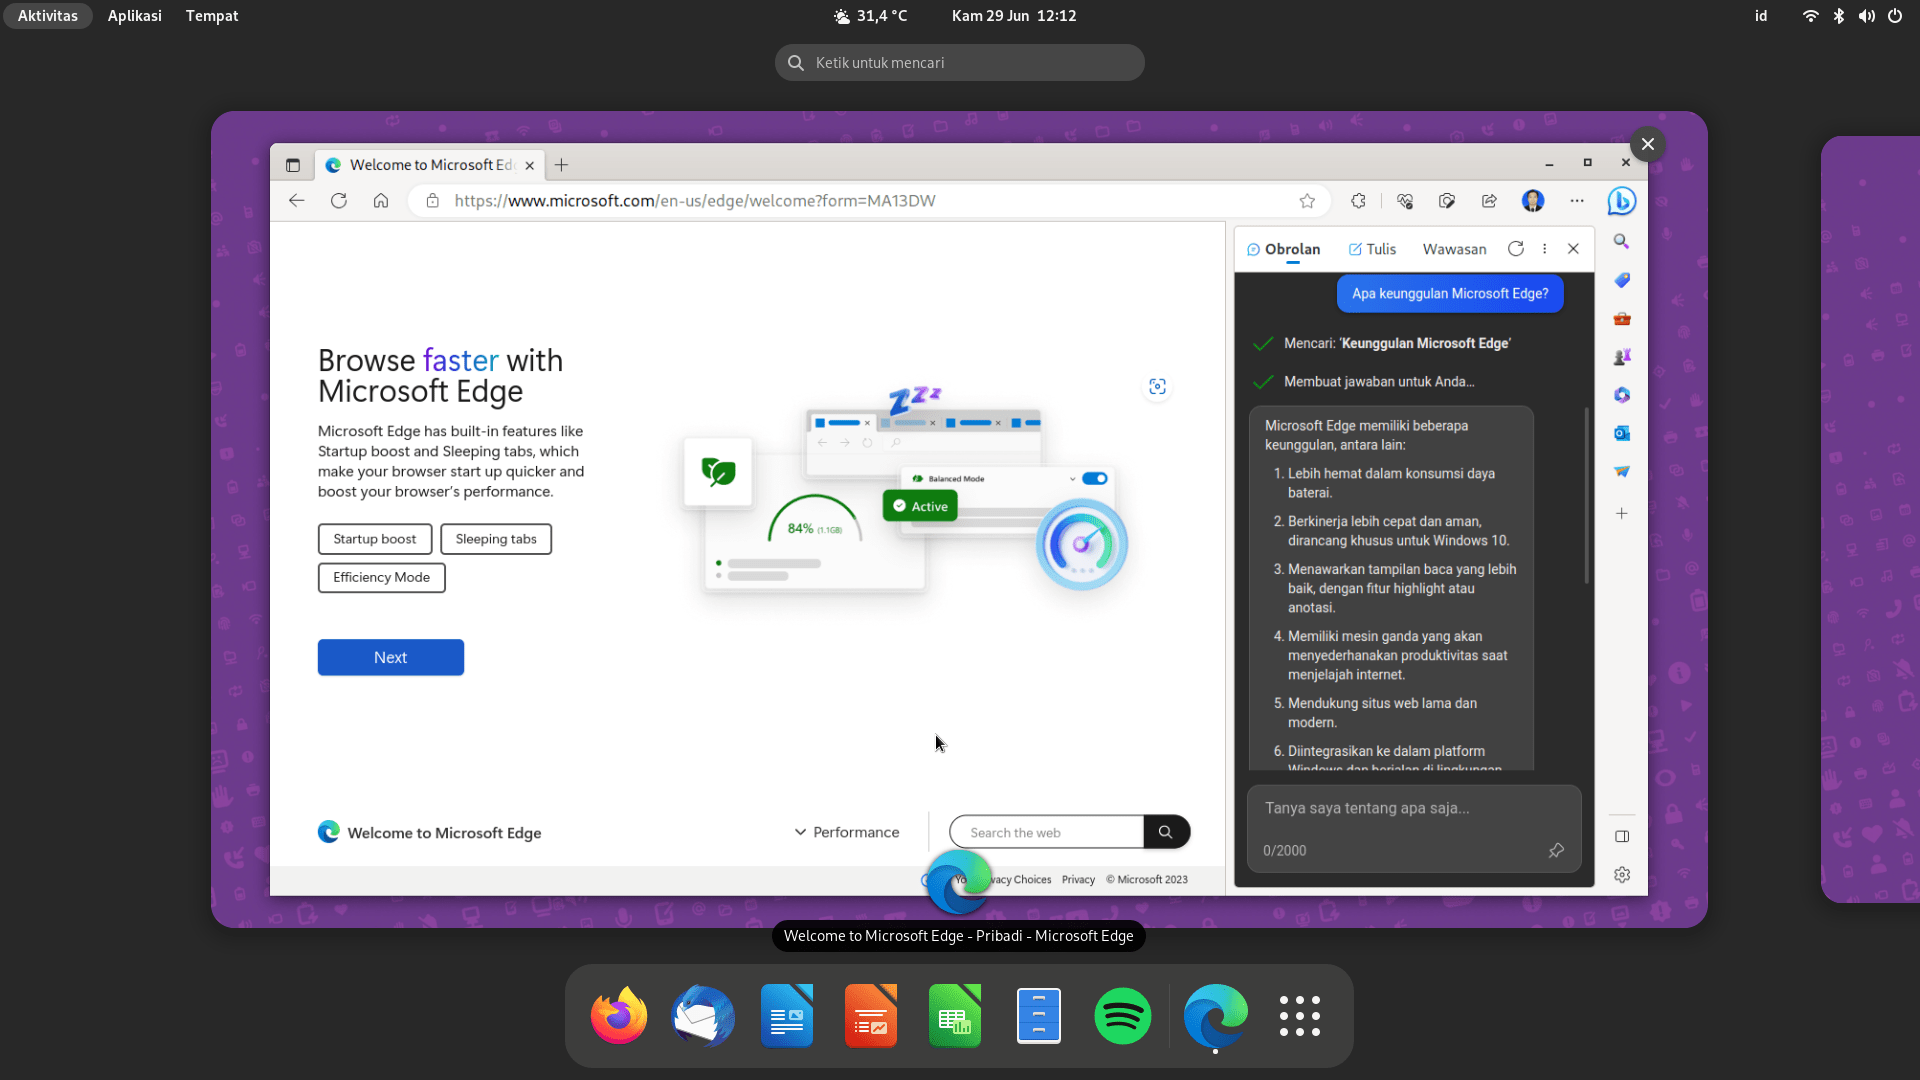Open the Tempat menu

(x=212, y=16)
